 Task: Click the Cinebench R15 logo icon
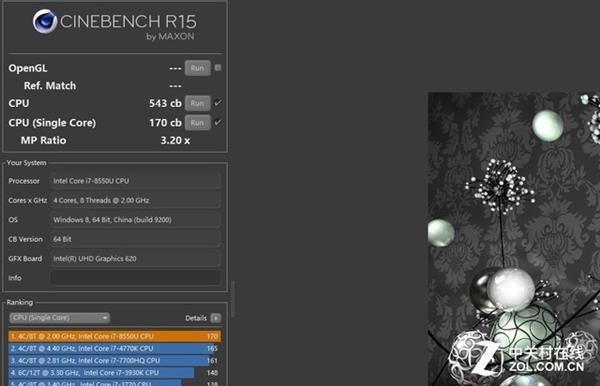click(x=45, y=21)
